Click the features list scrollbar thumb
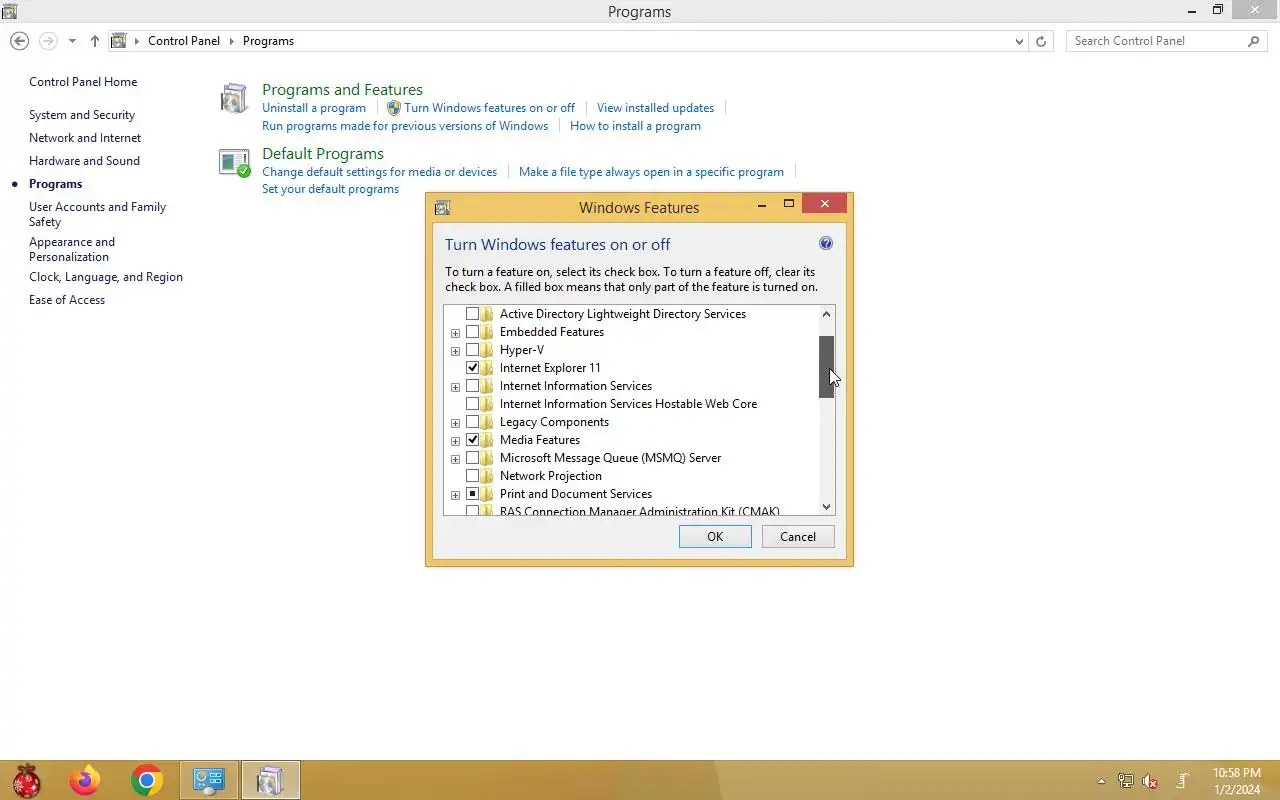 (826, 367)
